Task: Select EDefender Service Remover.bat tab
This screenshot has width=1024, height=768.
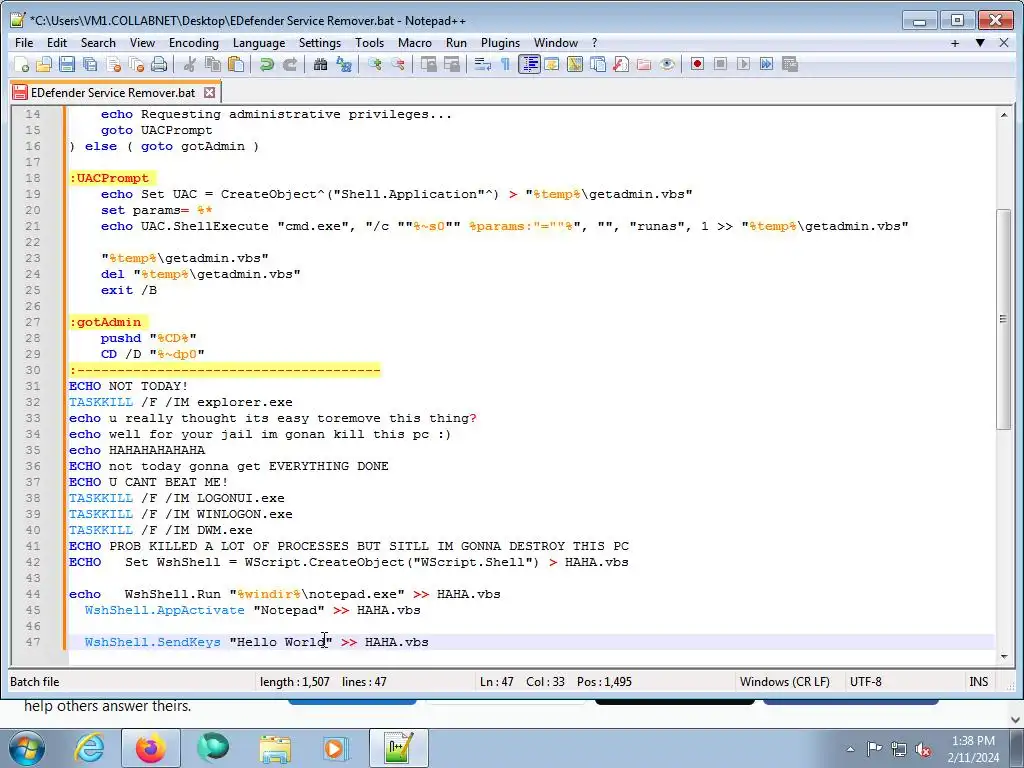Action: coord(112,93)
